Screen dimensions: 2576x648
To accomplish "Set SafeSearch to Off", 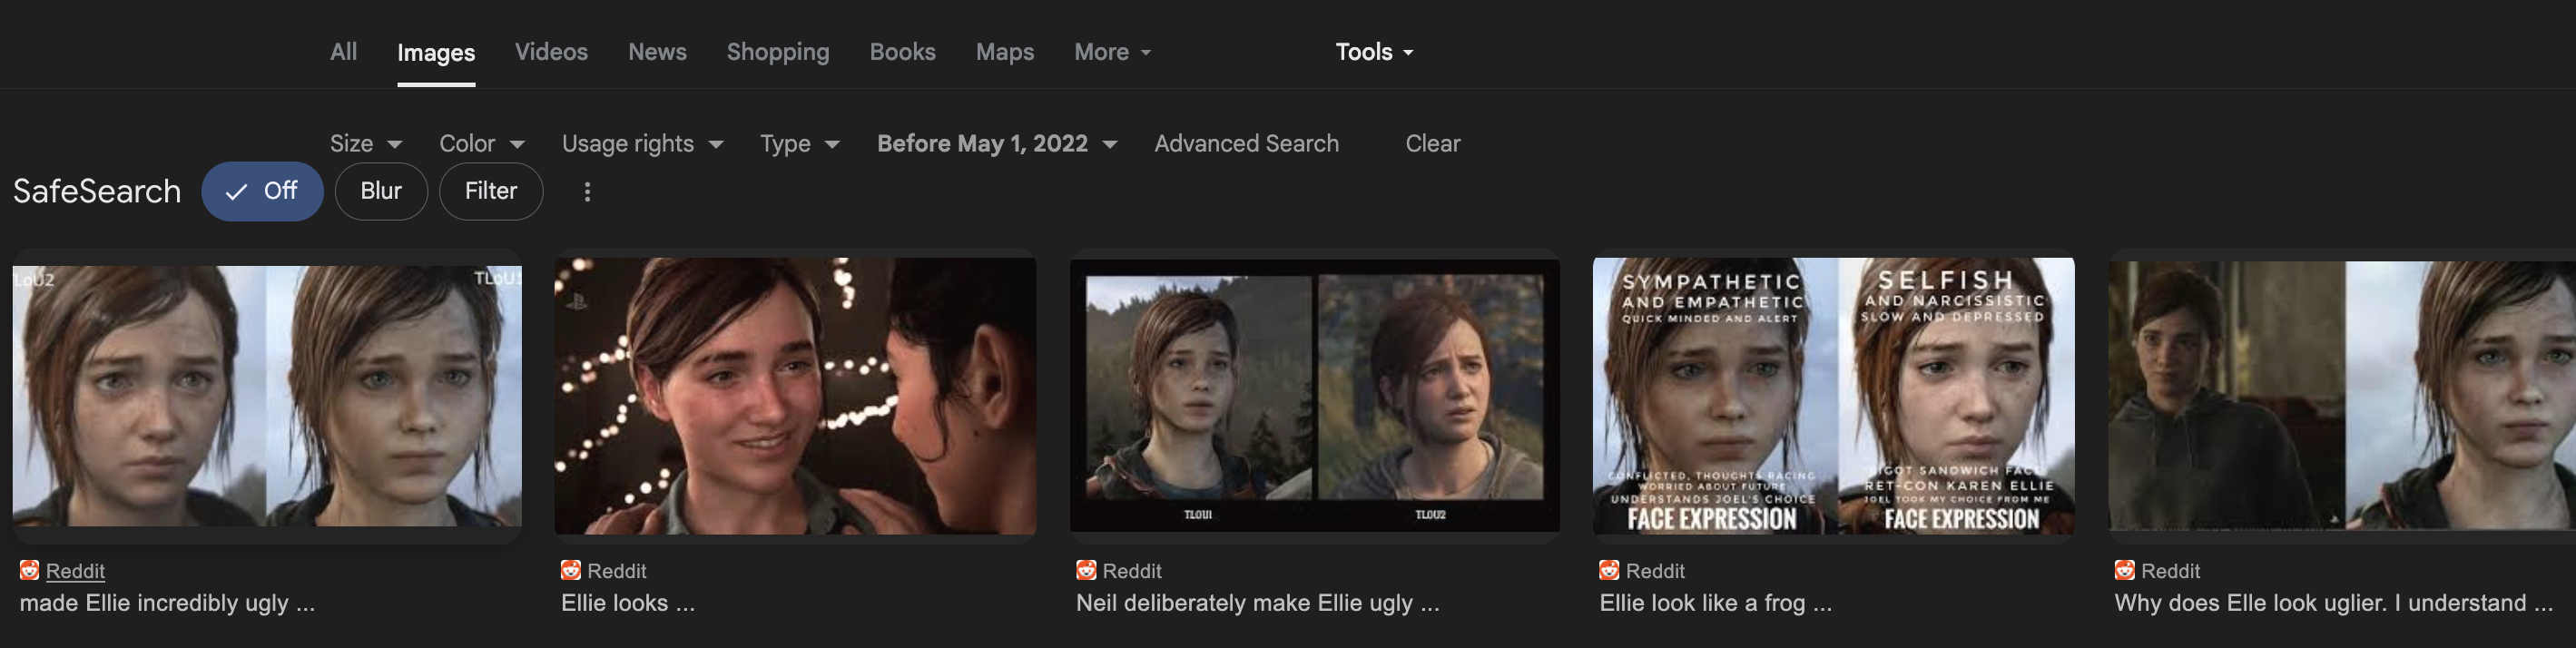I will [262, 191].
